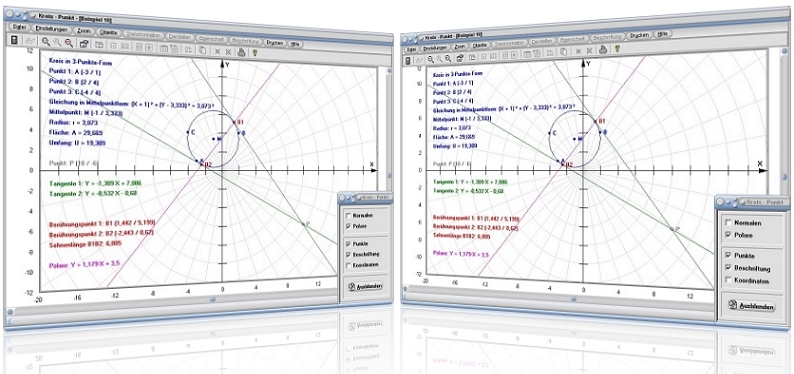
Task: Uncheck Polare in the right small panel
Action: 728,235
